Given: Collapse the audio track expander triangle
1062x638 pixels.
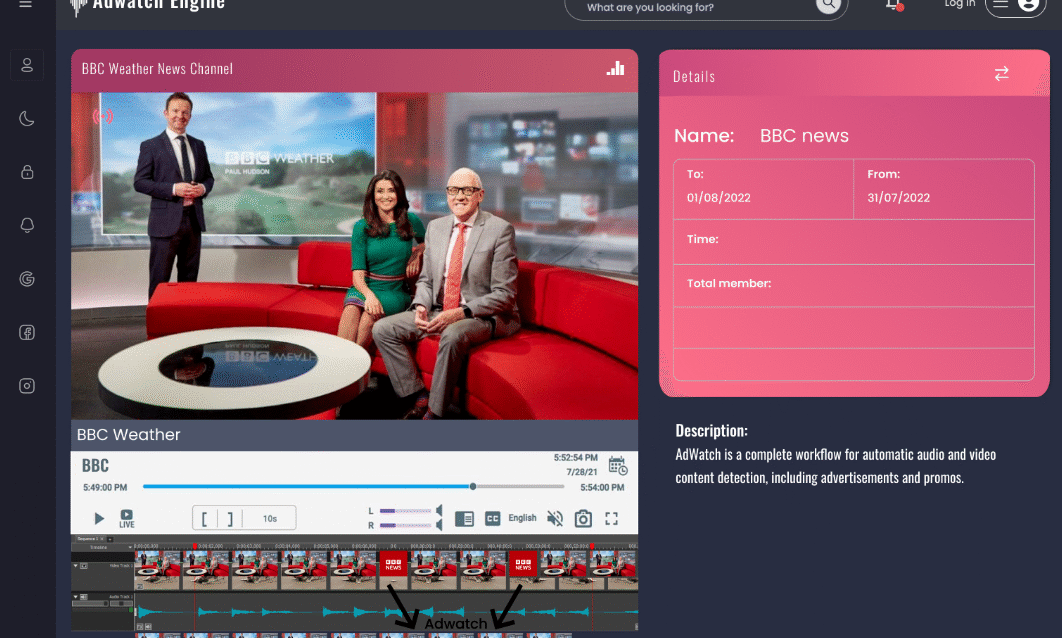Looking at the screenshot, I should click(x=75, y=597).
